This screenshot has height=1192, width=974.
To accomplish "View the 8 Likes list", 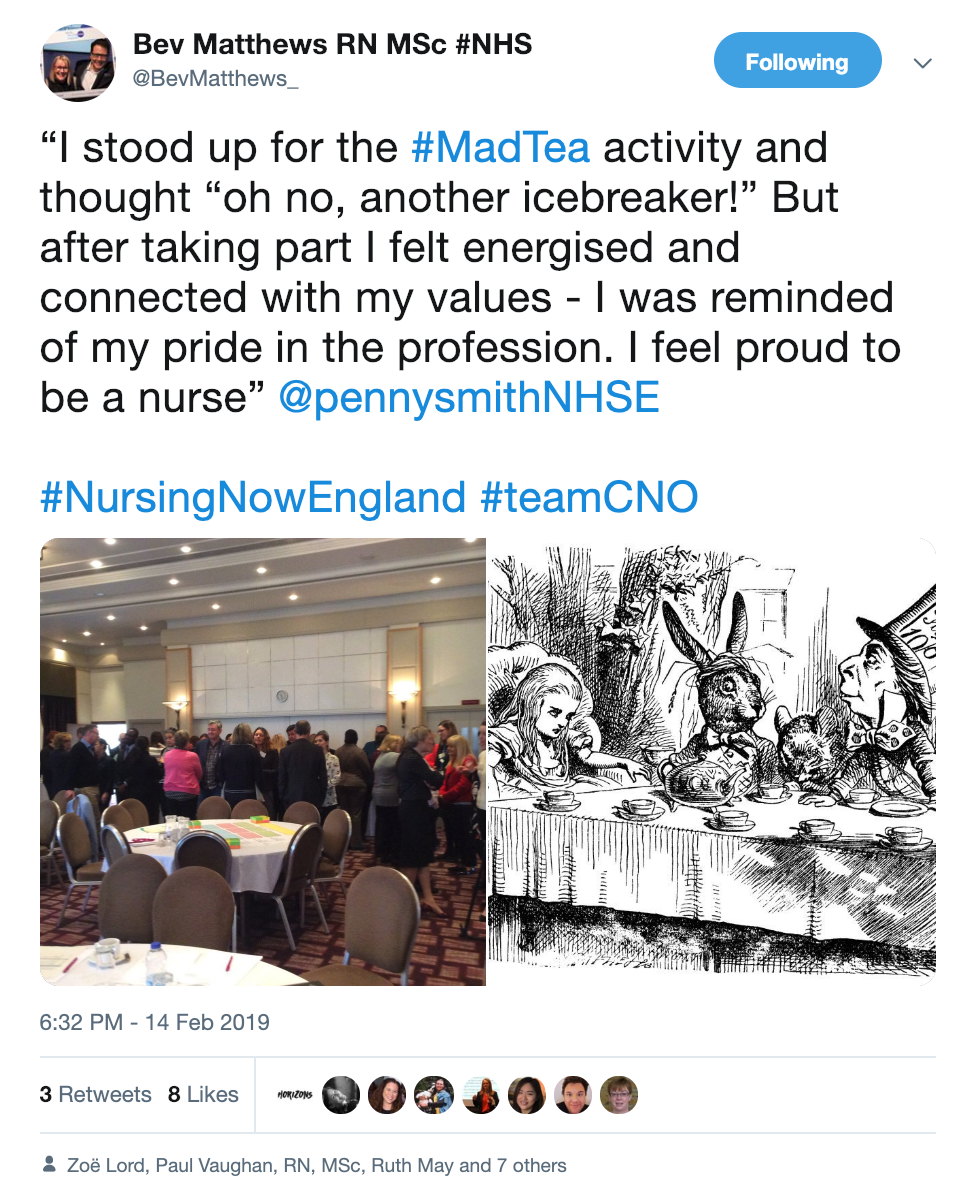I will (x=203, y=1094).
